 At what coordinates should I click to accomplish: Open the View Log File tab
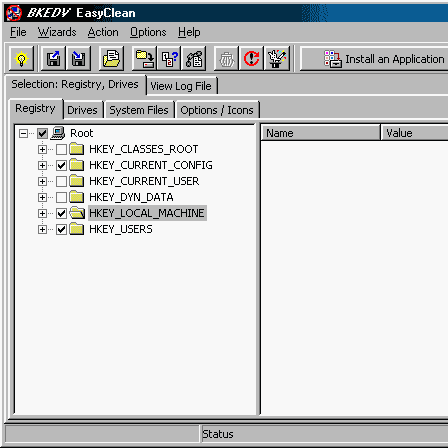[x=181, y=86]
